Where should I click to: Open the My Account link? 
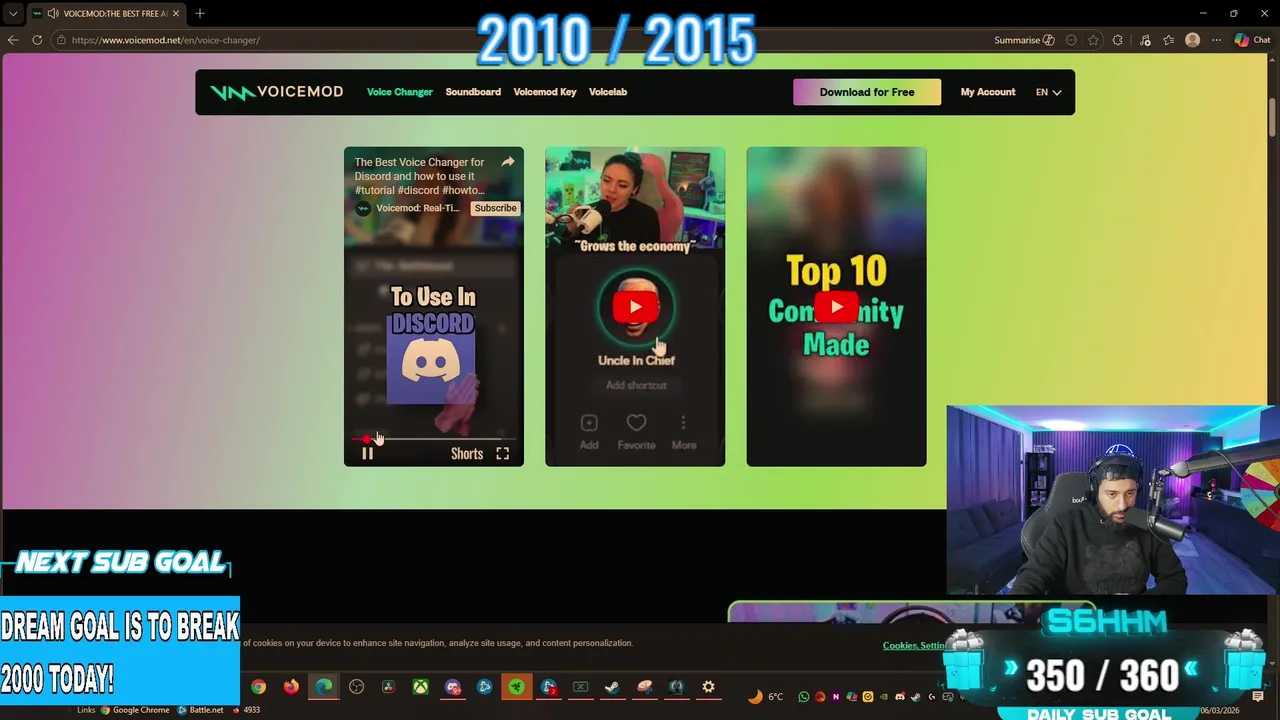[x=988, y=92]
